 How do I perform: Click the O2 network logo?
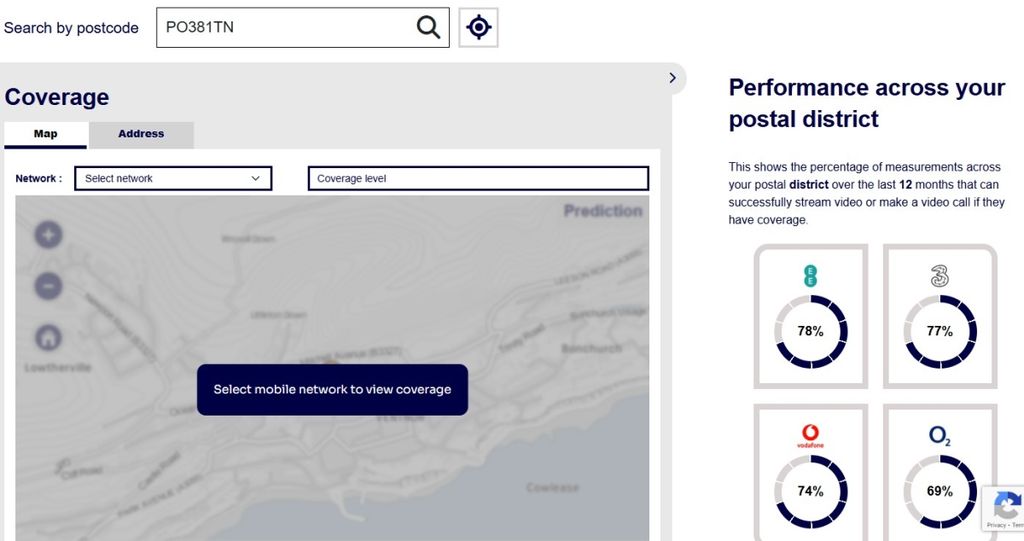coord(939,436)
